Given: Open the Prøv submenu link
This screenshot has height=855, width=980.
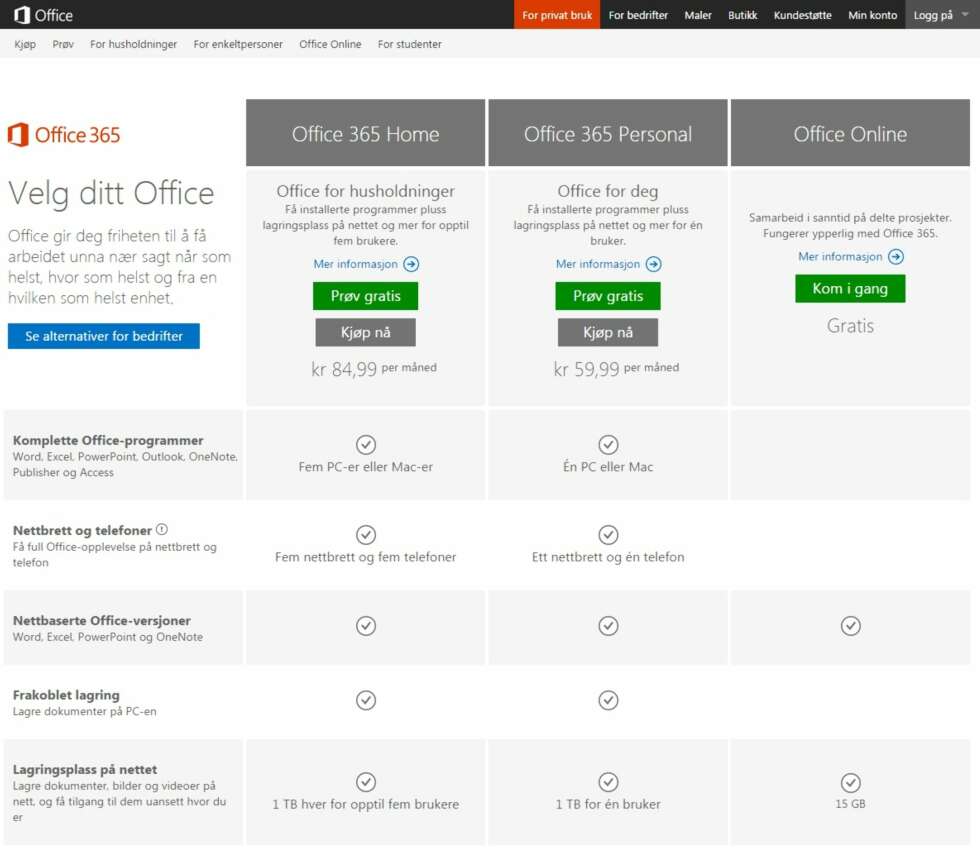Looking at the screenshot, I should tap(63, 44).
